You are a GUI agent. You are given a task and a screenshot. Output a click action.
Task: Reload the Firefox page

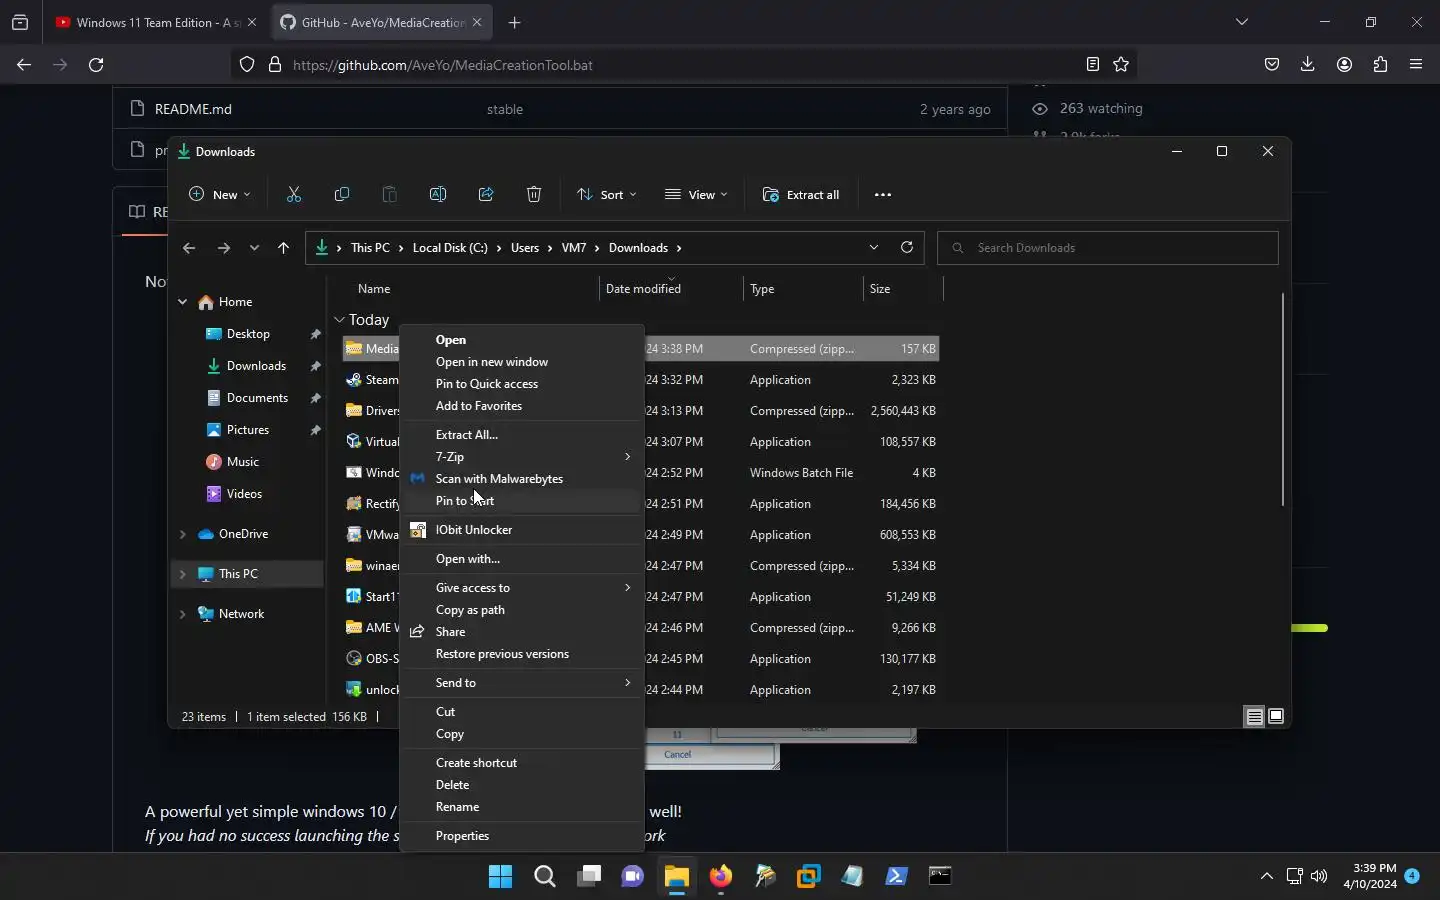tap(96, 65)
